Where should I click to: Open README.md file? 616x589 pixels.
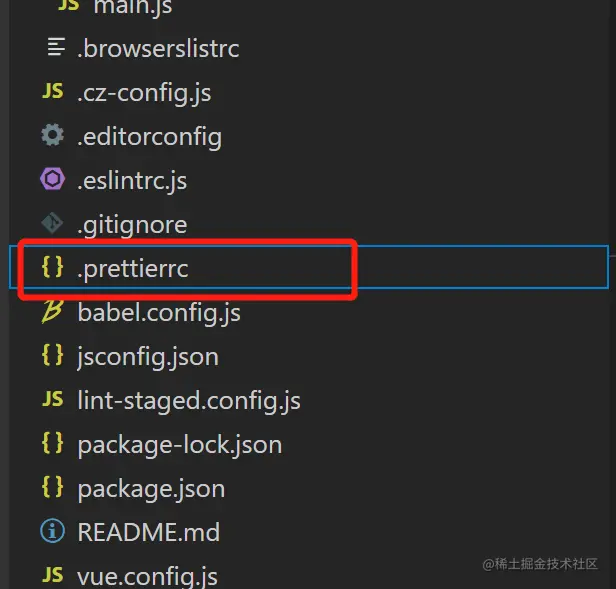coord(148,532)
